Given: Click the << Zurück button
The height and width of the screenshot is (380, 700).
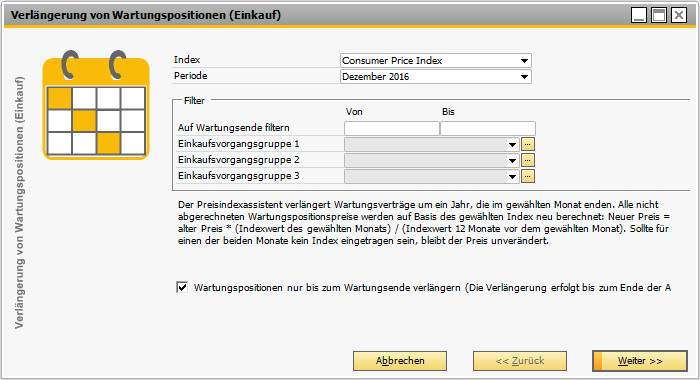Looking at the screenshot, I should [520, 361].
